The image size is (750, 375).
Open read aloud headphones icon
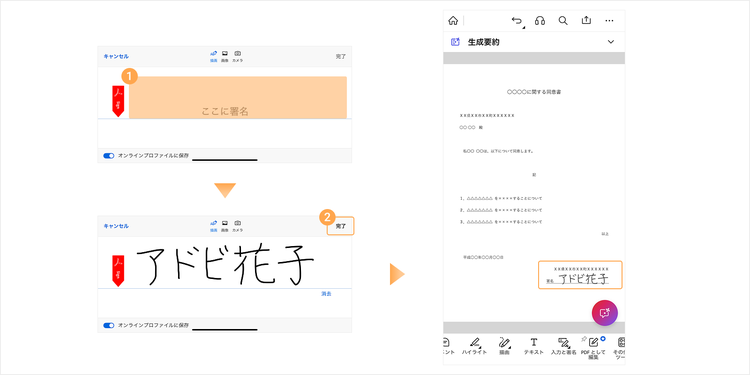pos(540,21)
